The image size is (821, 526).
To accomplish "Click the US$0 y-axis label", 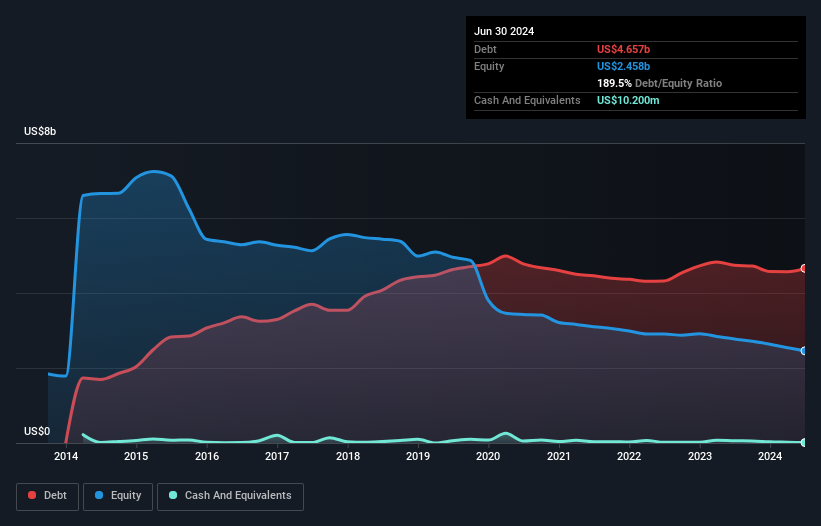I will [37, 431].
